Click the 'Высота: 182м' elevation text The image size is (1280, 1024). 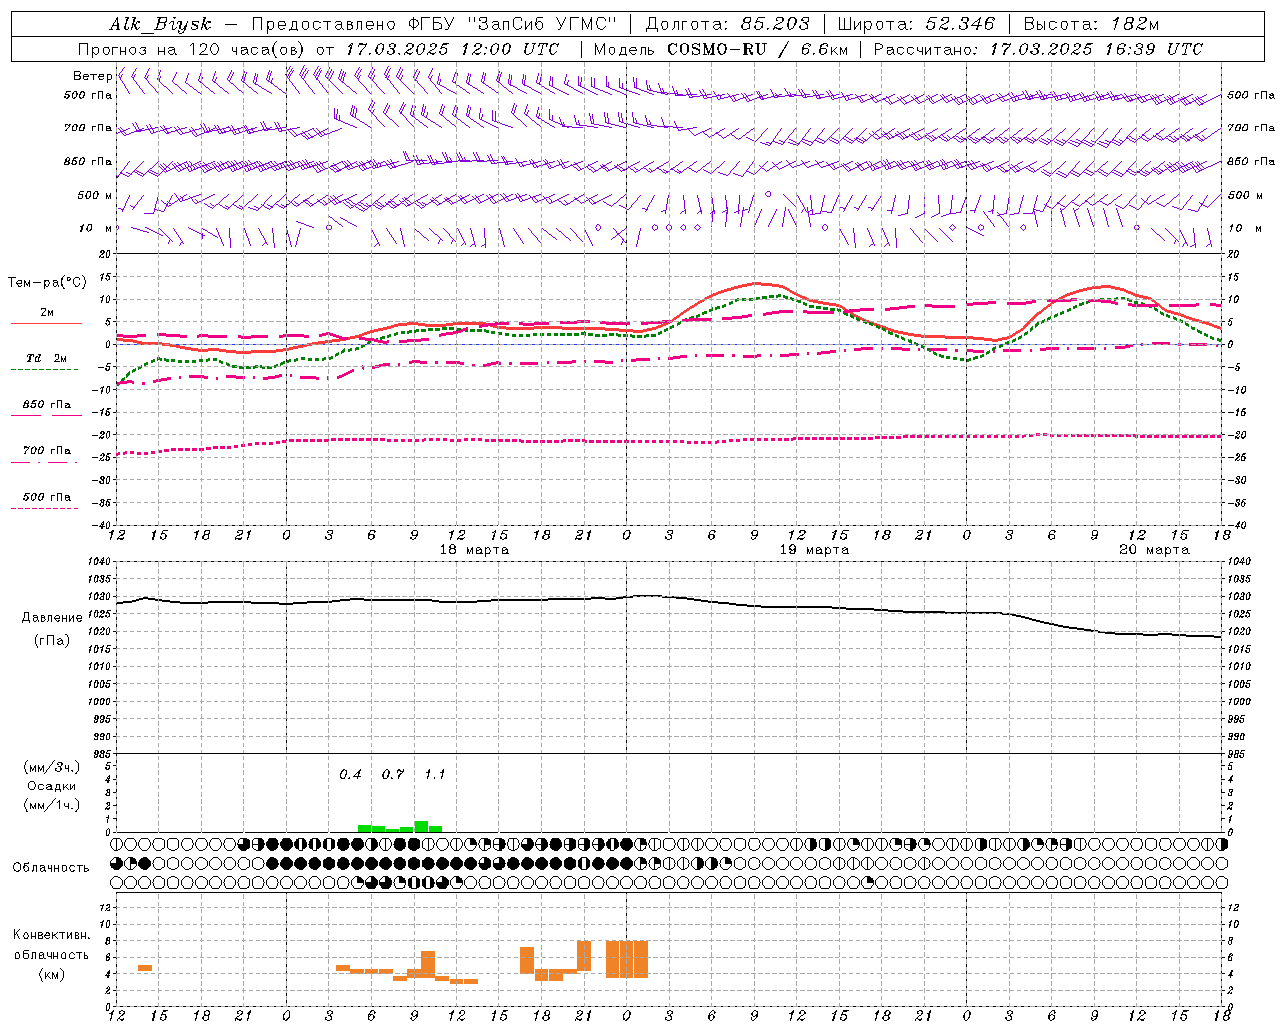(x=1091, y=24)
